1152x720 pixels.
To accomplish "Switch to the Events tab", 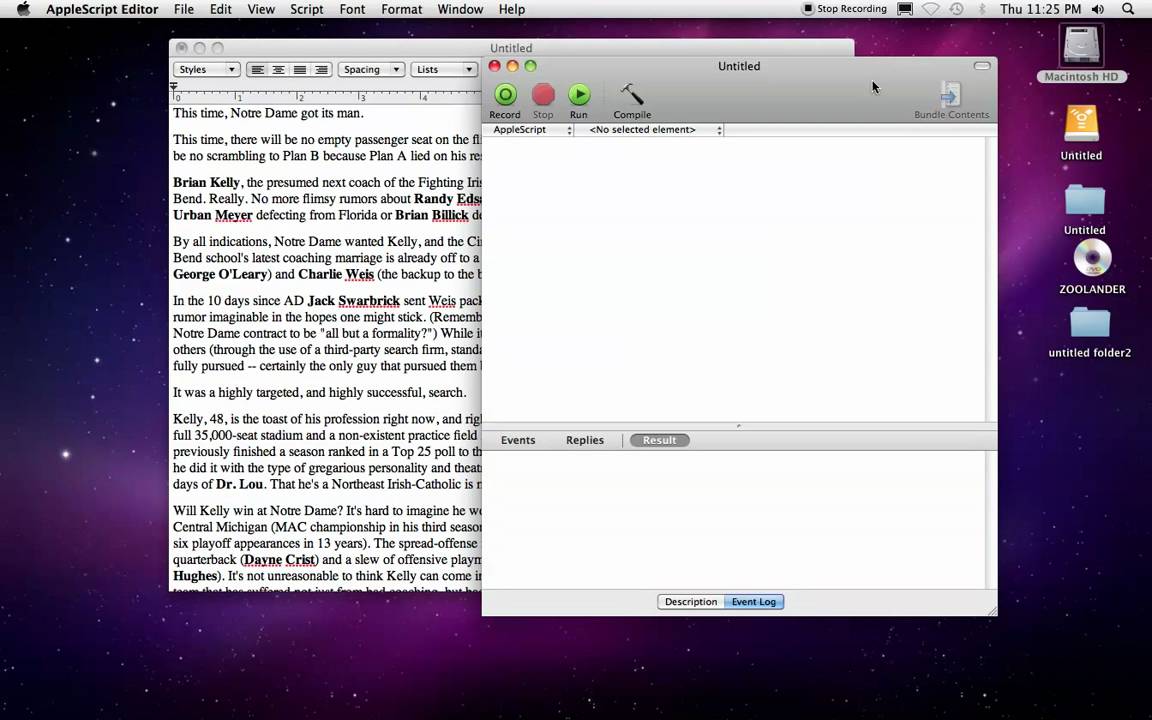I will click(x=518, y=440).
